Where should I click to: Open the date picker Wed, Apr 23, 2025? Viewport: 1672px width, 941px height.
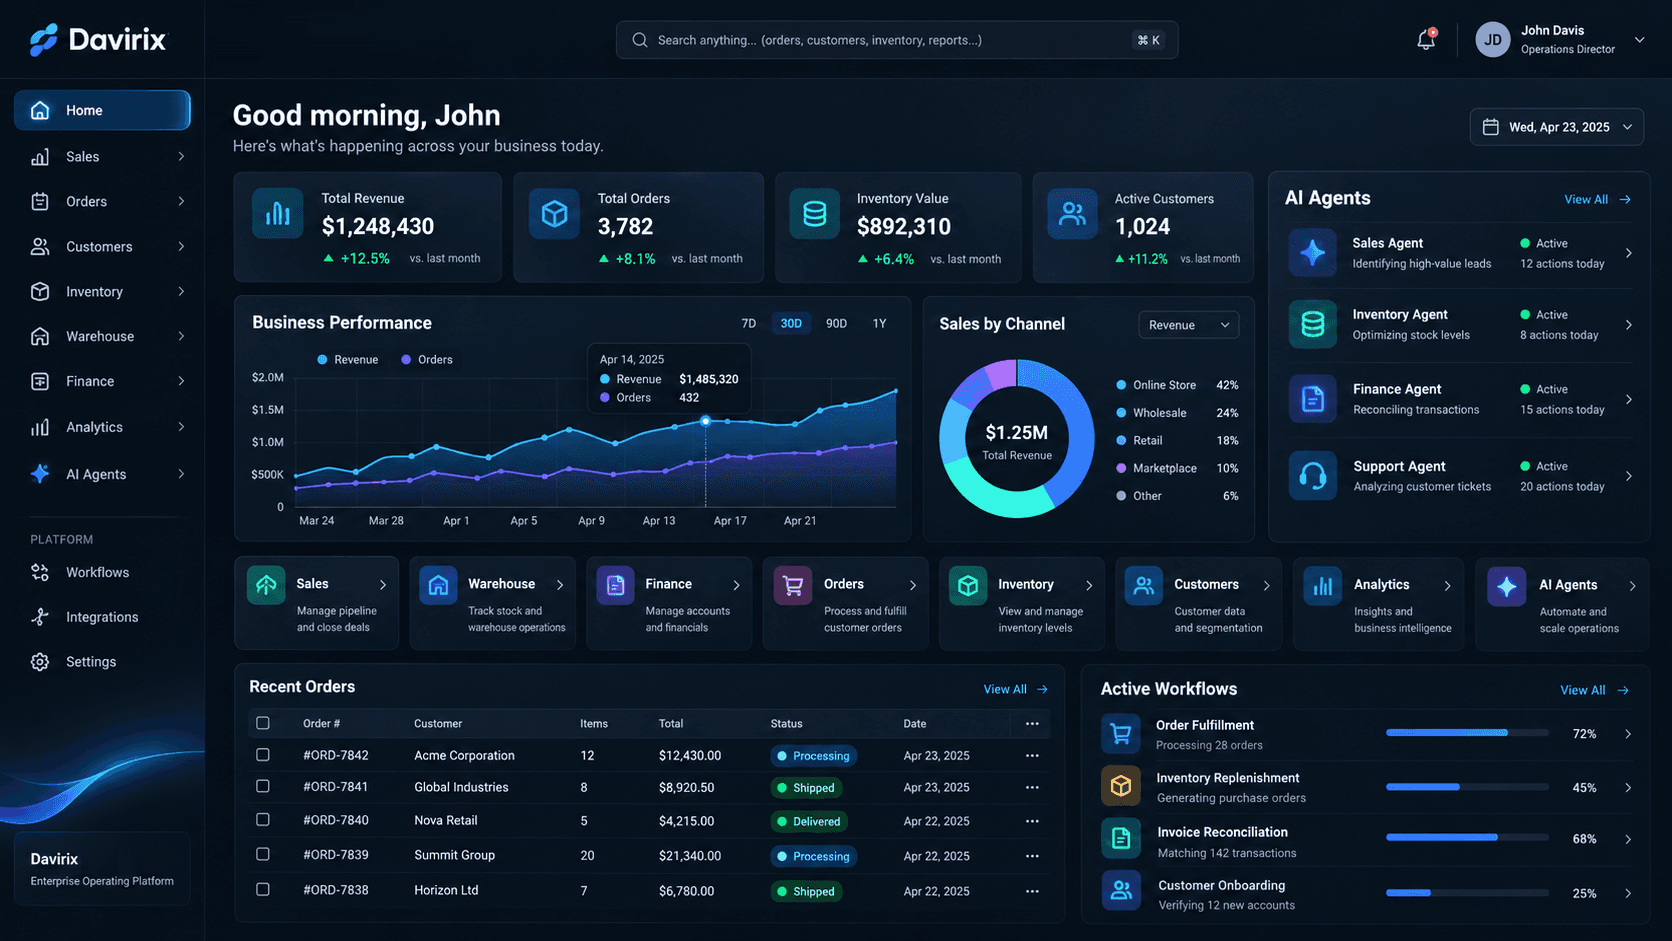[1556, 127]
